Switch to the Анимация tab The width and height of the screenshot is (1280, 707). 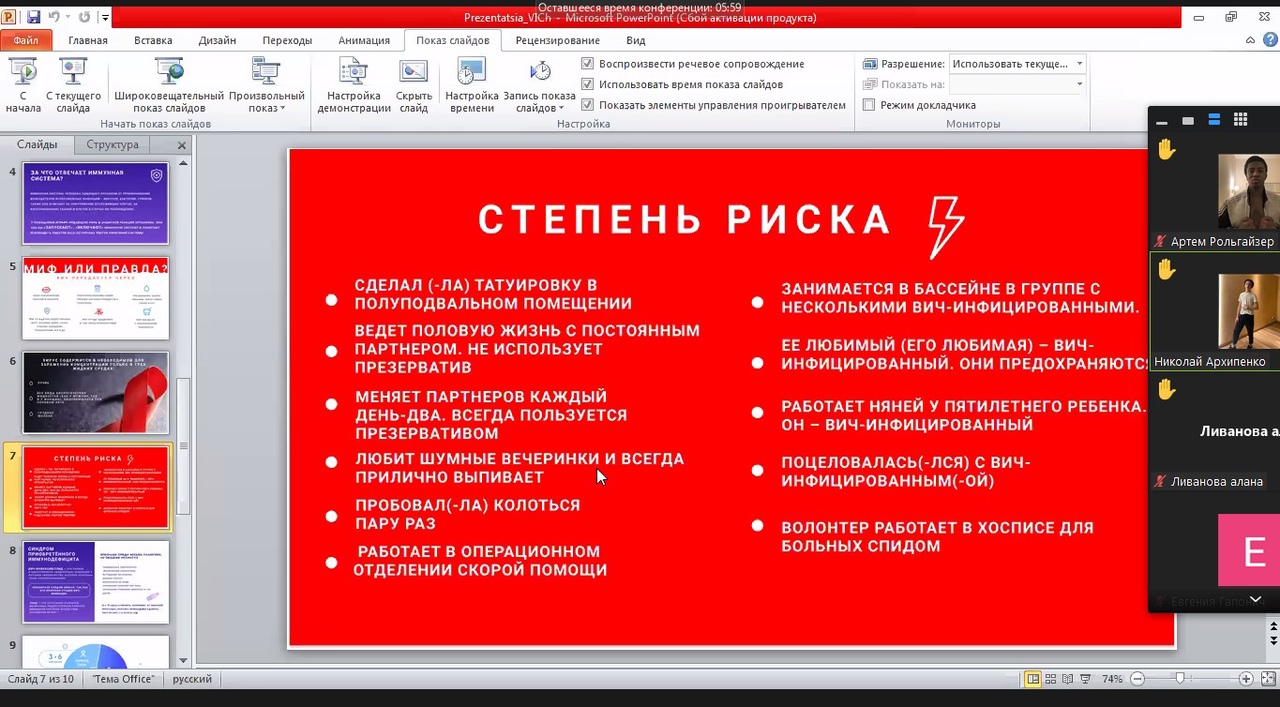click(x=364, y=41)
